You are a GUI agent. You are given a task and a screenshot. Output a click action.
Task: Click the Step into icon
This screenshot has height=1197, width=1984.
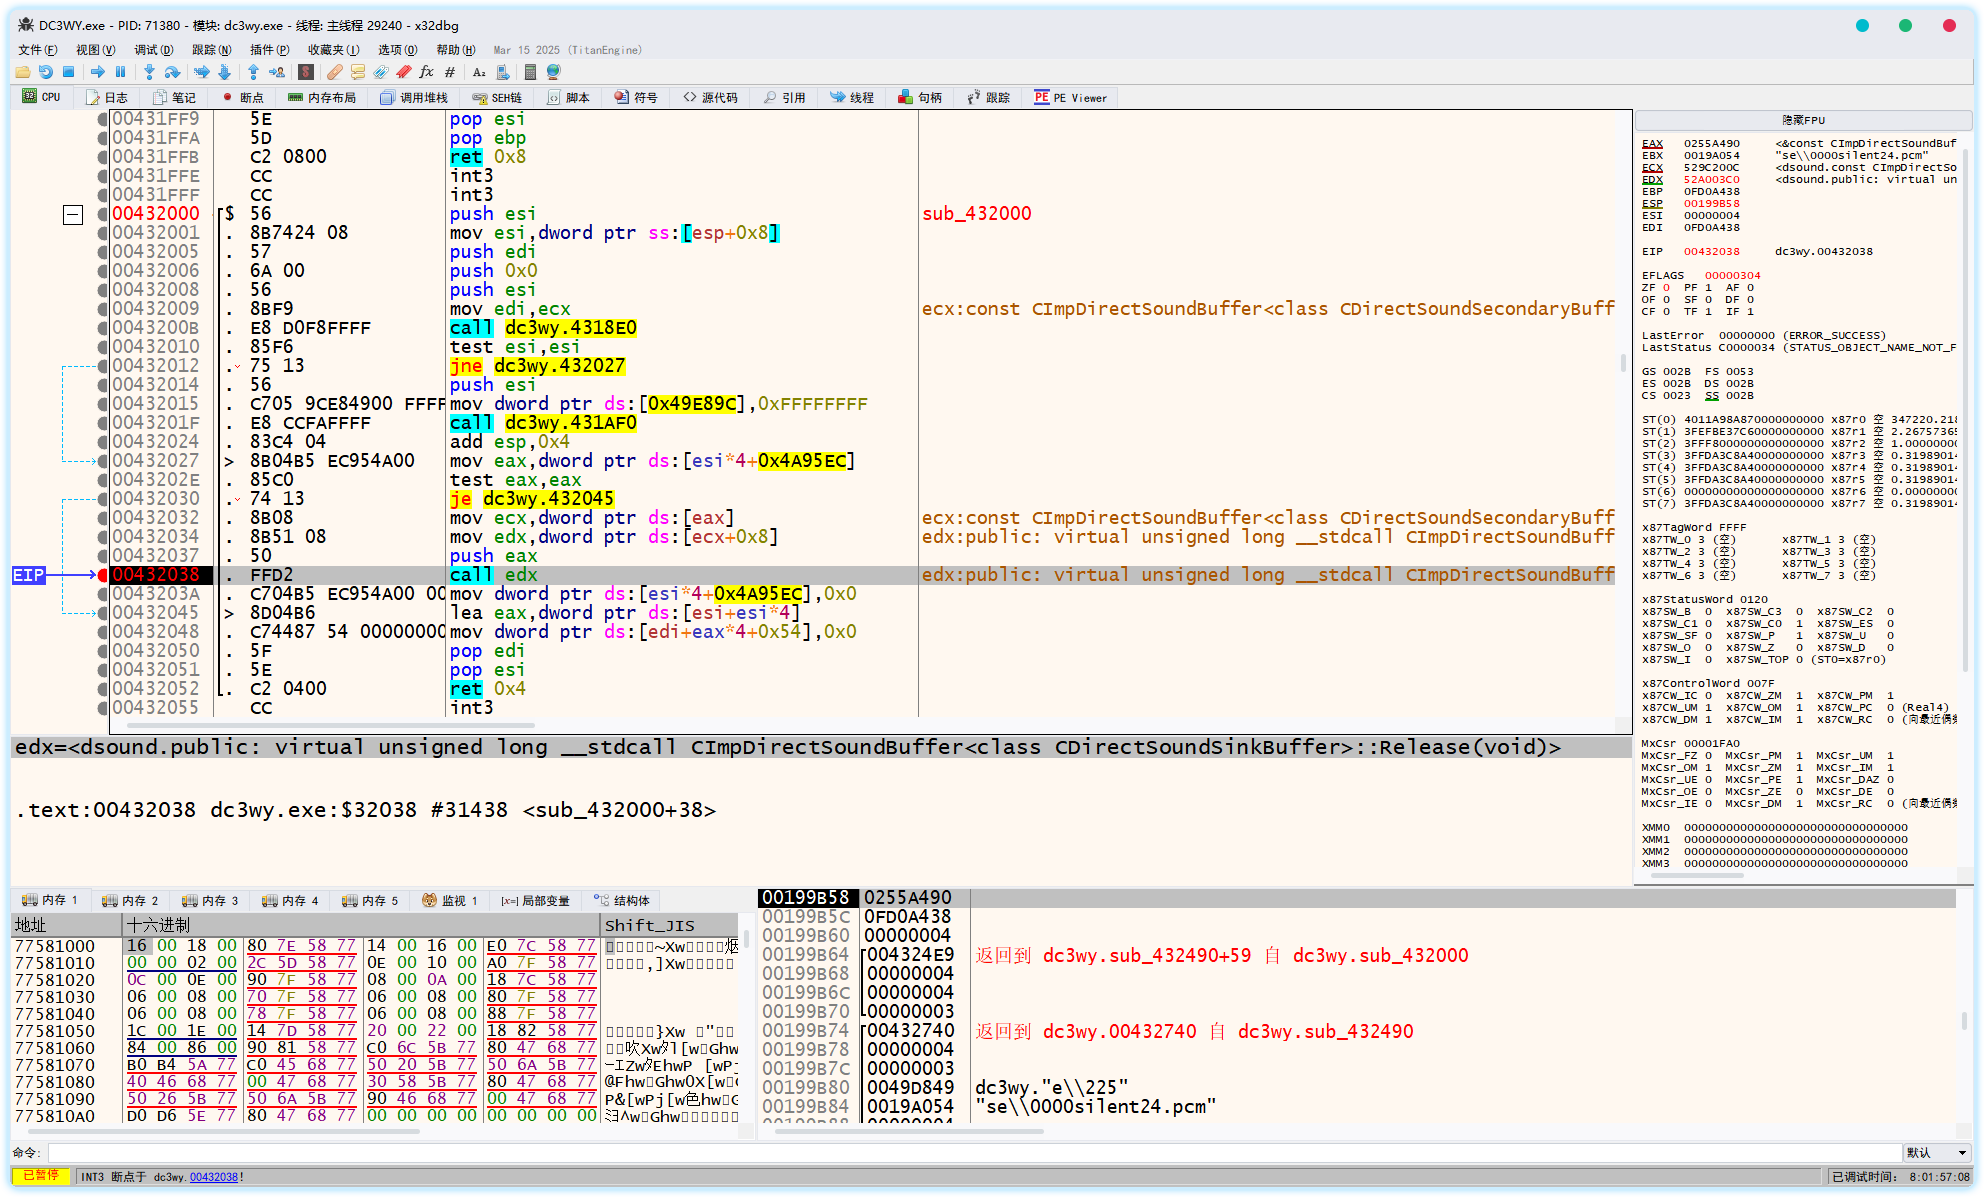(x=149, y=72)
